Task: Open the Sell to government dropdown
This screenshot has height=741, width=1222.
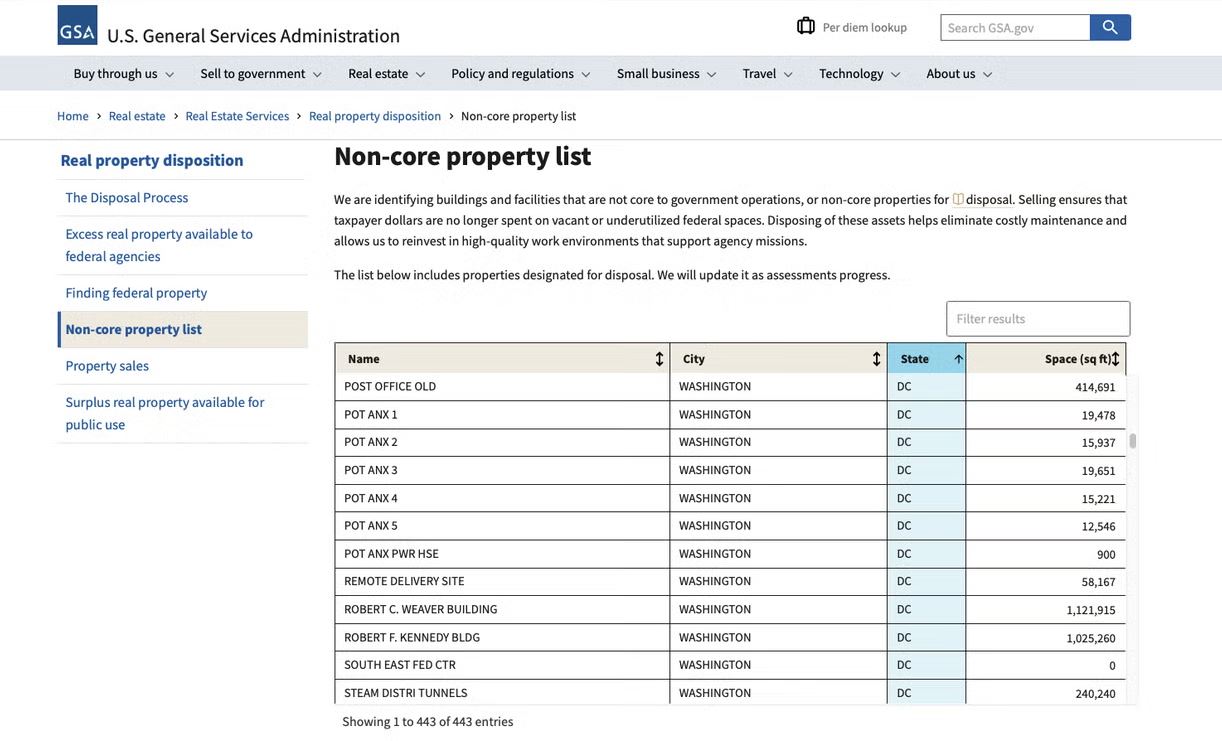Action: click(x=260, y=74)
